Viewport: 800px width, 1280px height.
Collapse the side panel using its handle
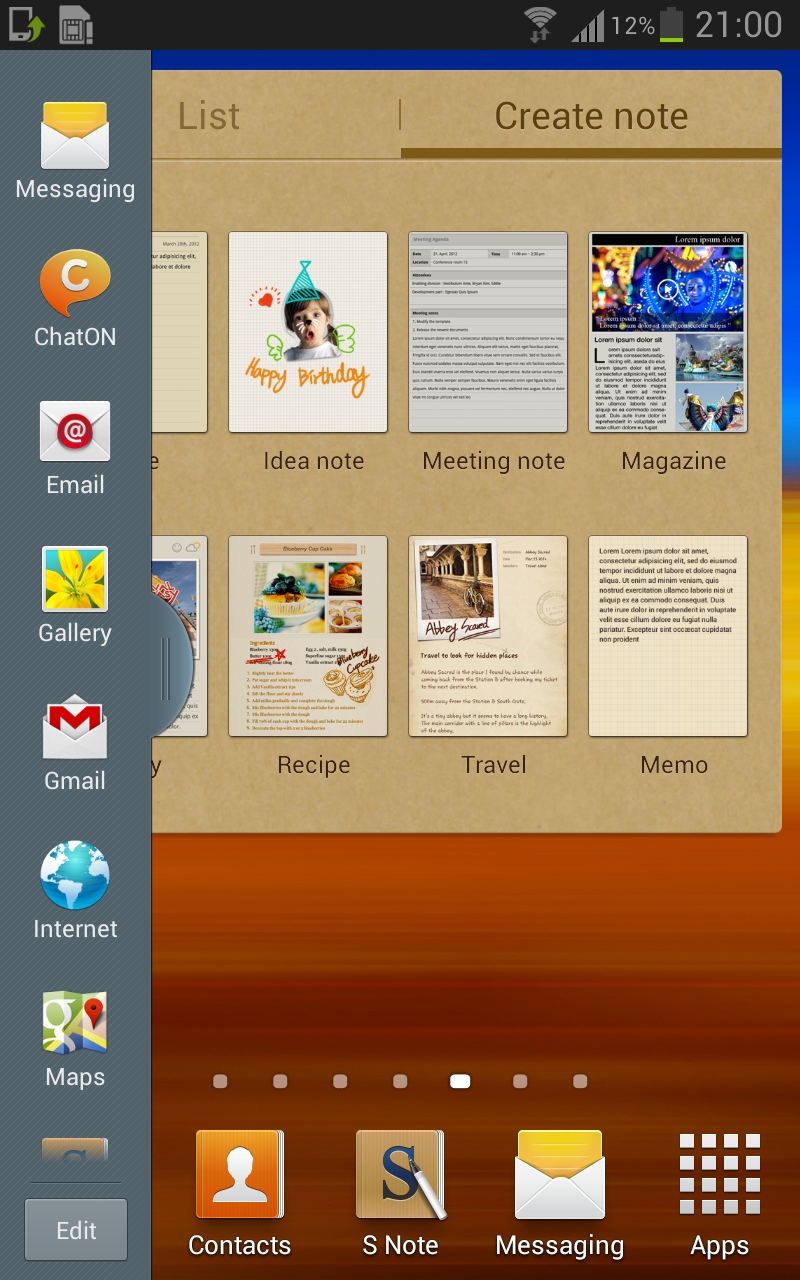coord(168,668)
